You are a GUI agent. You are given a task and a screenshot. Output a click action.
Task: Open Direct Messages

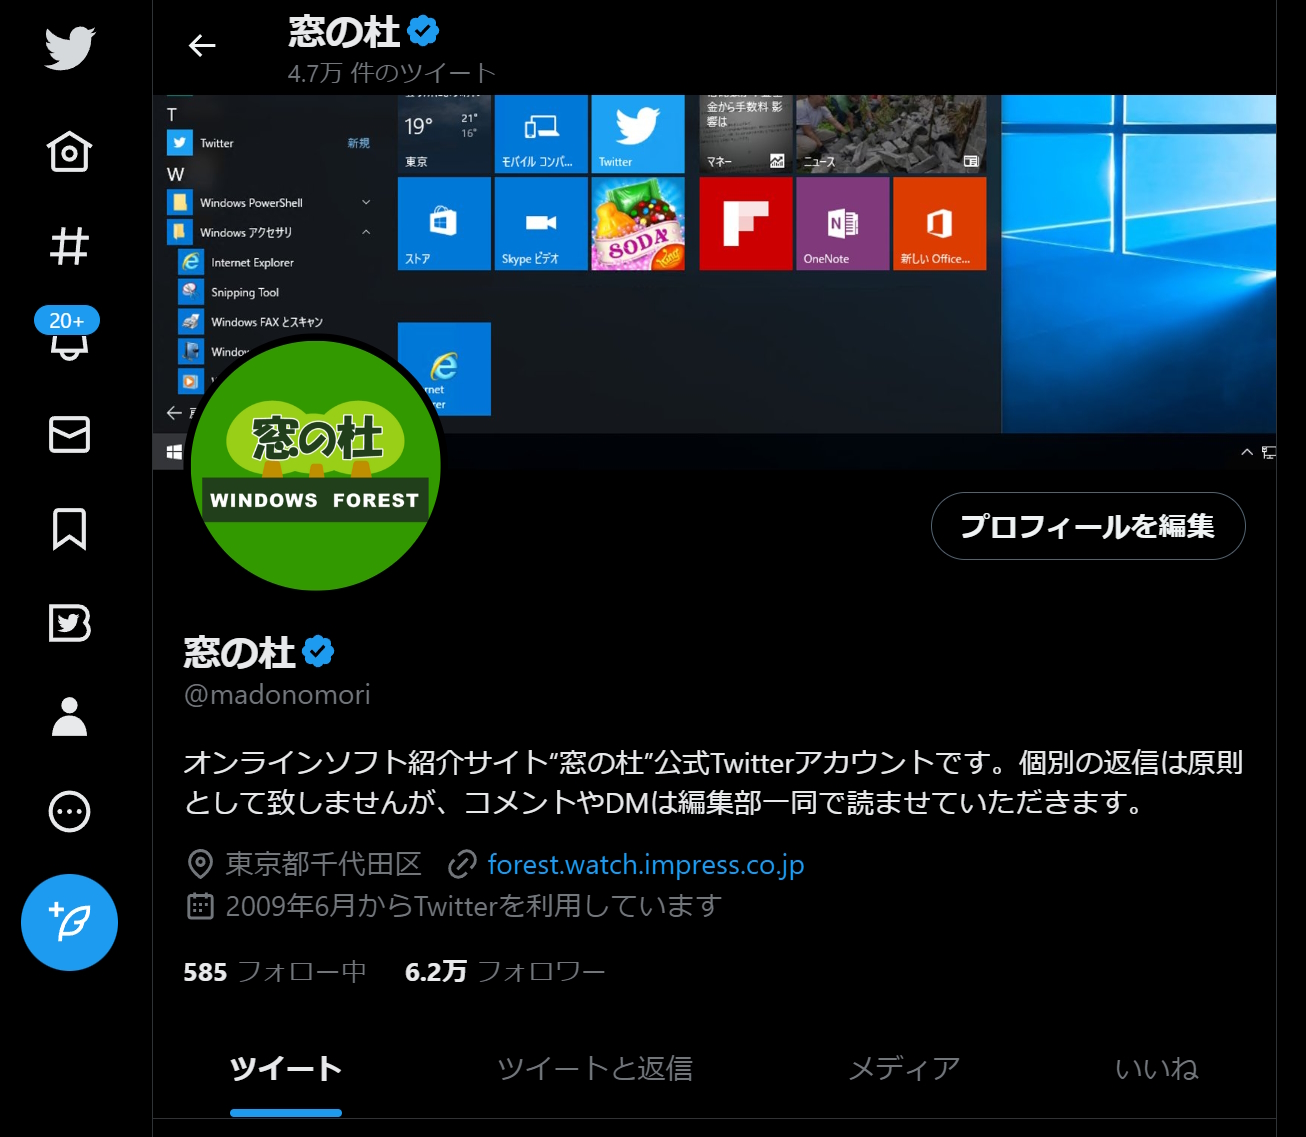[x=68, y=434]
